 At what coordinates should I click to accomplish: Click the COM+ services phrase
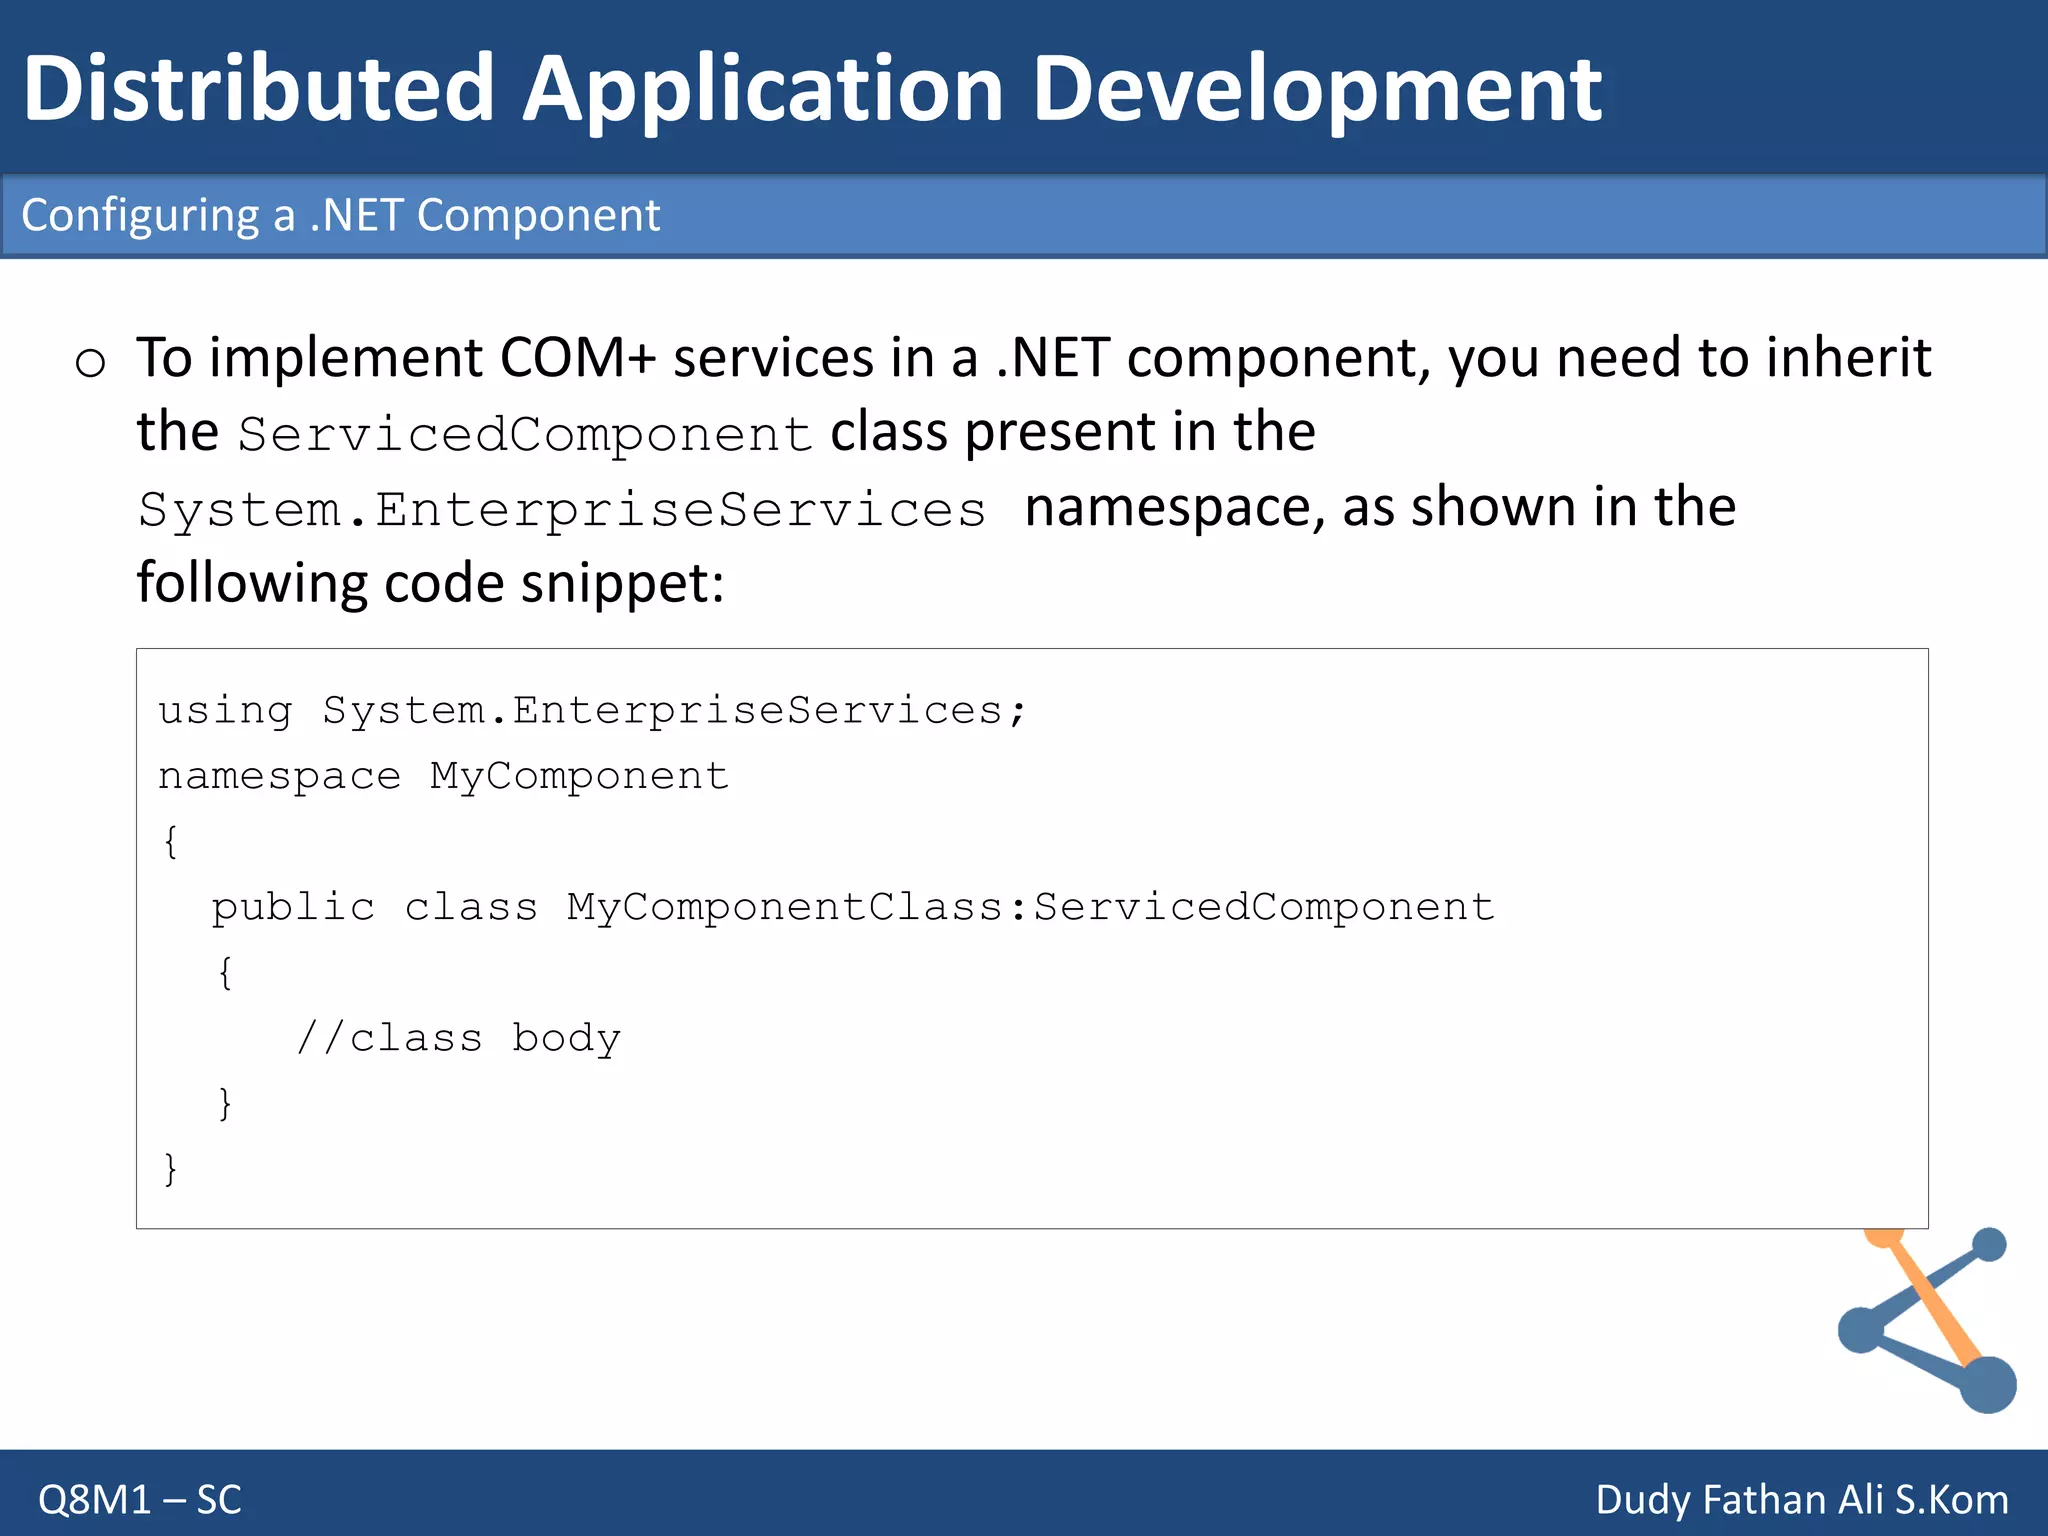[686, 358]
